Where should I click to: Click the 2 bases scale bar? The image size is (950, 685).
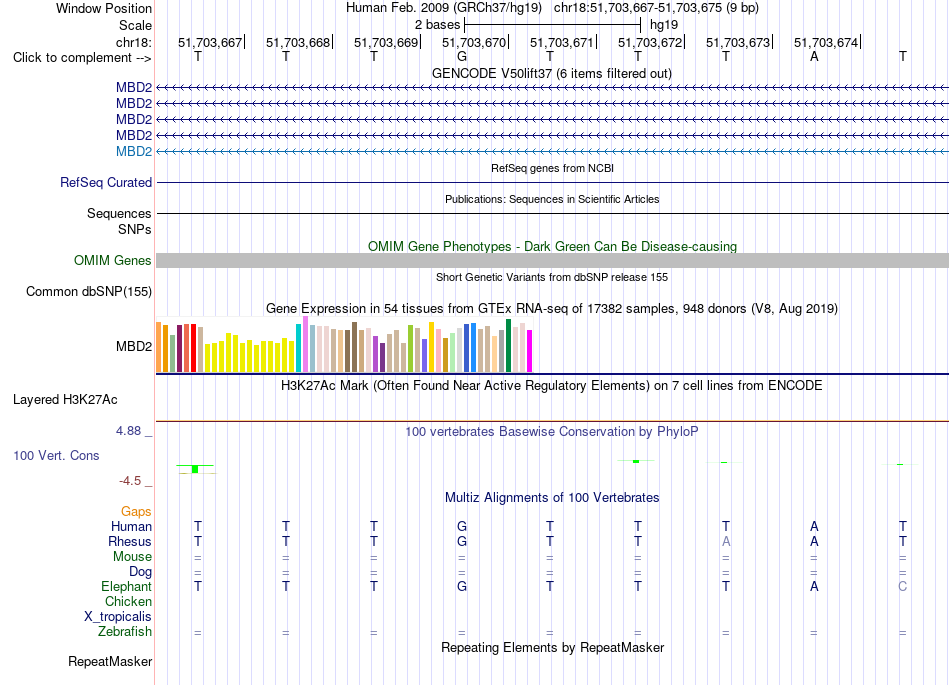point(552,25)
